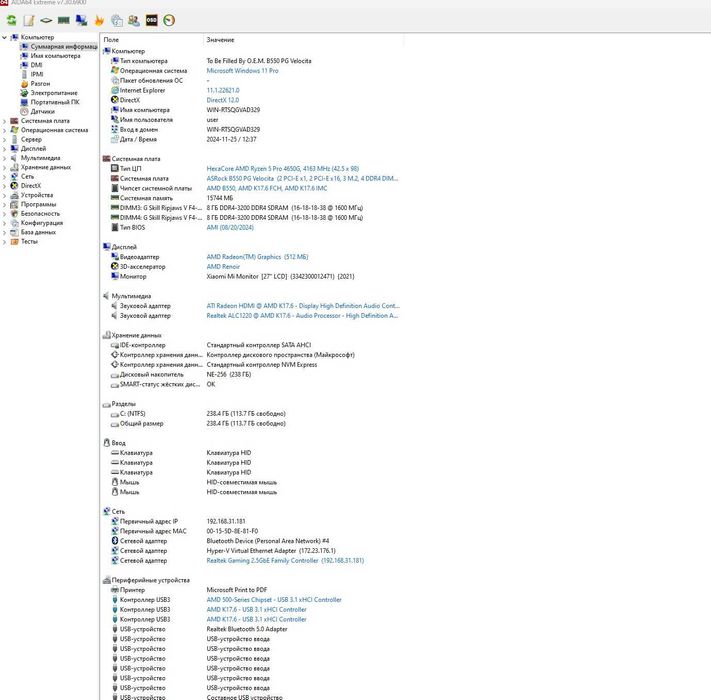711x700 pixels.
Task: Select DMI in the tree
Action: [x=36, y=65]
